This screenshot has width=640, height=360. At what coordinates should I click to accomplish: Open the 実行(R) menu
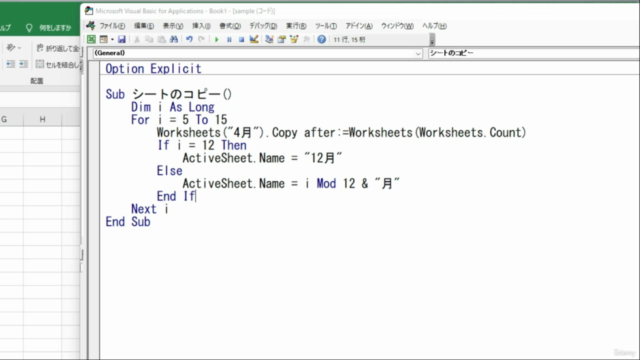click(x=296, y=26)
